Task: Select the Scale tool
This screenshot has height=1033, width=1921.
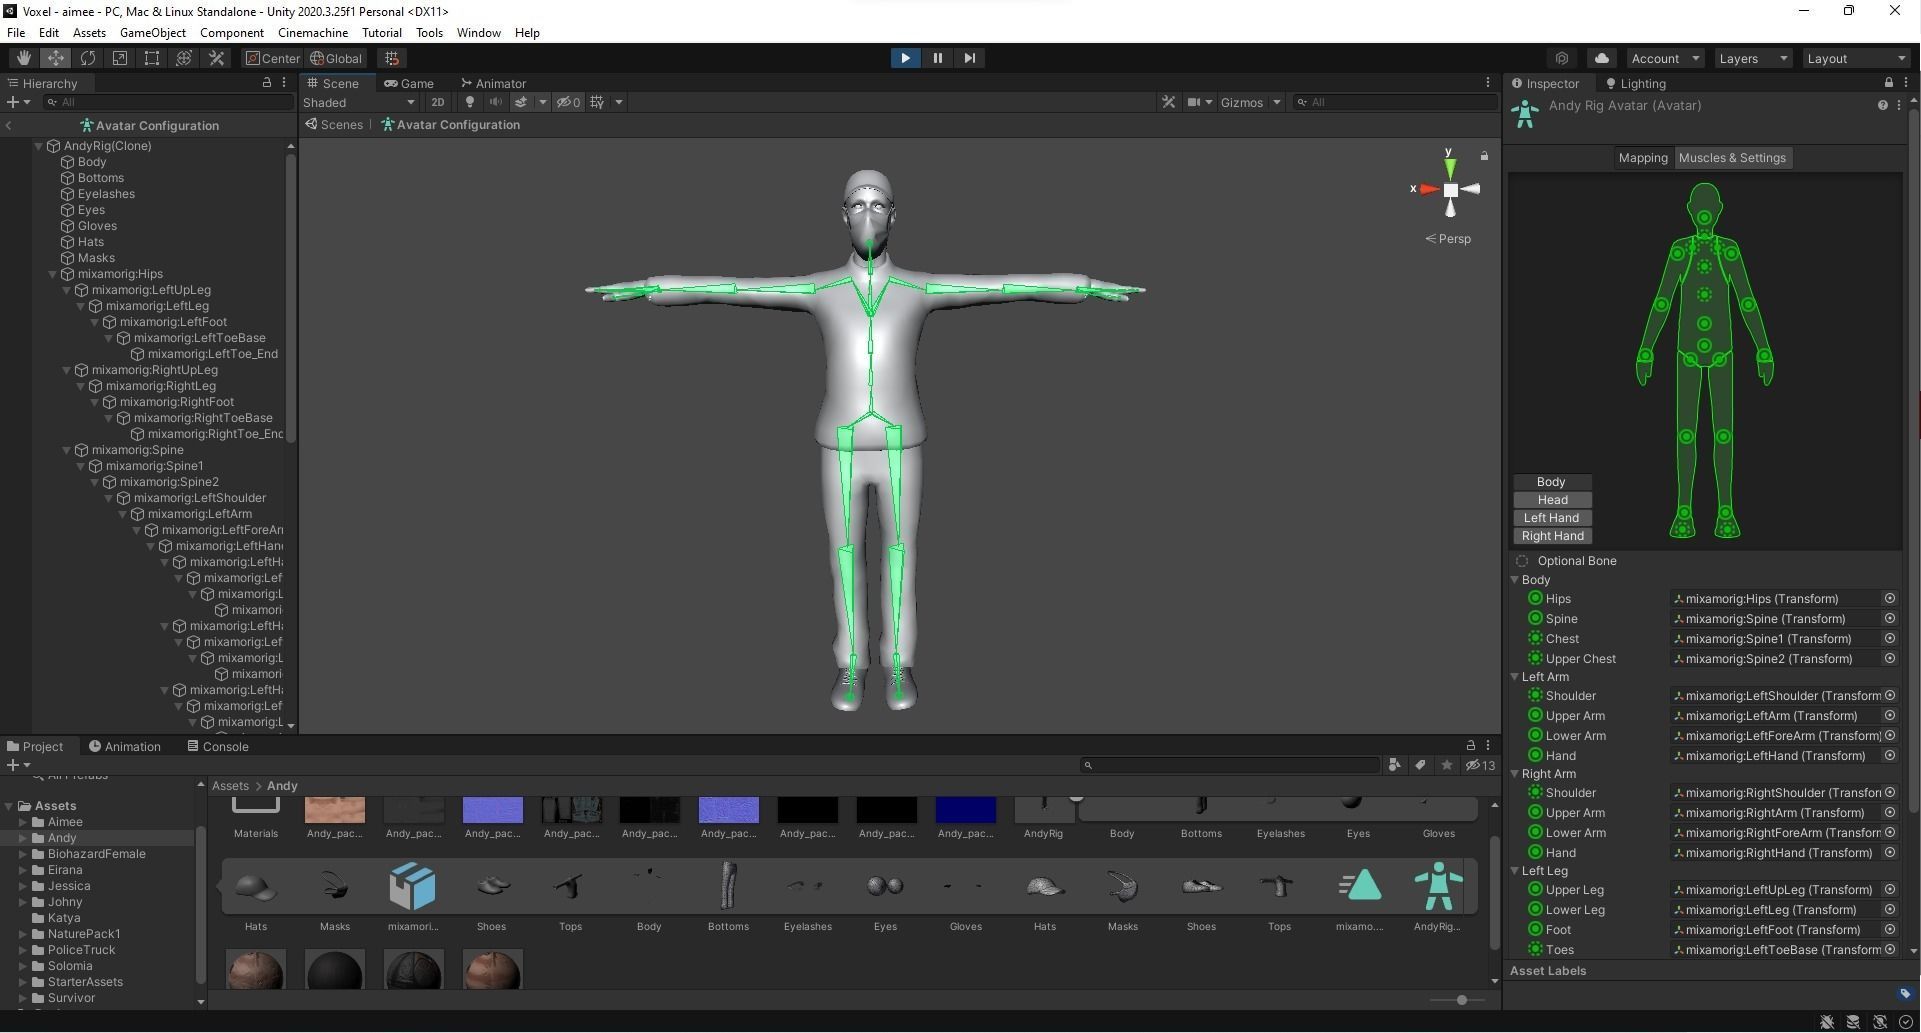Action: click(x=120, y=58)
